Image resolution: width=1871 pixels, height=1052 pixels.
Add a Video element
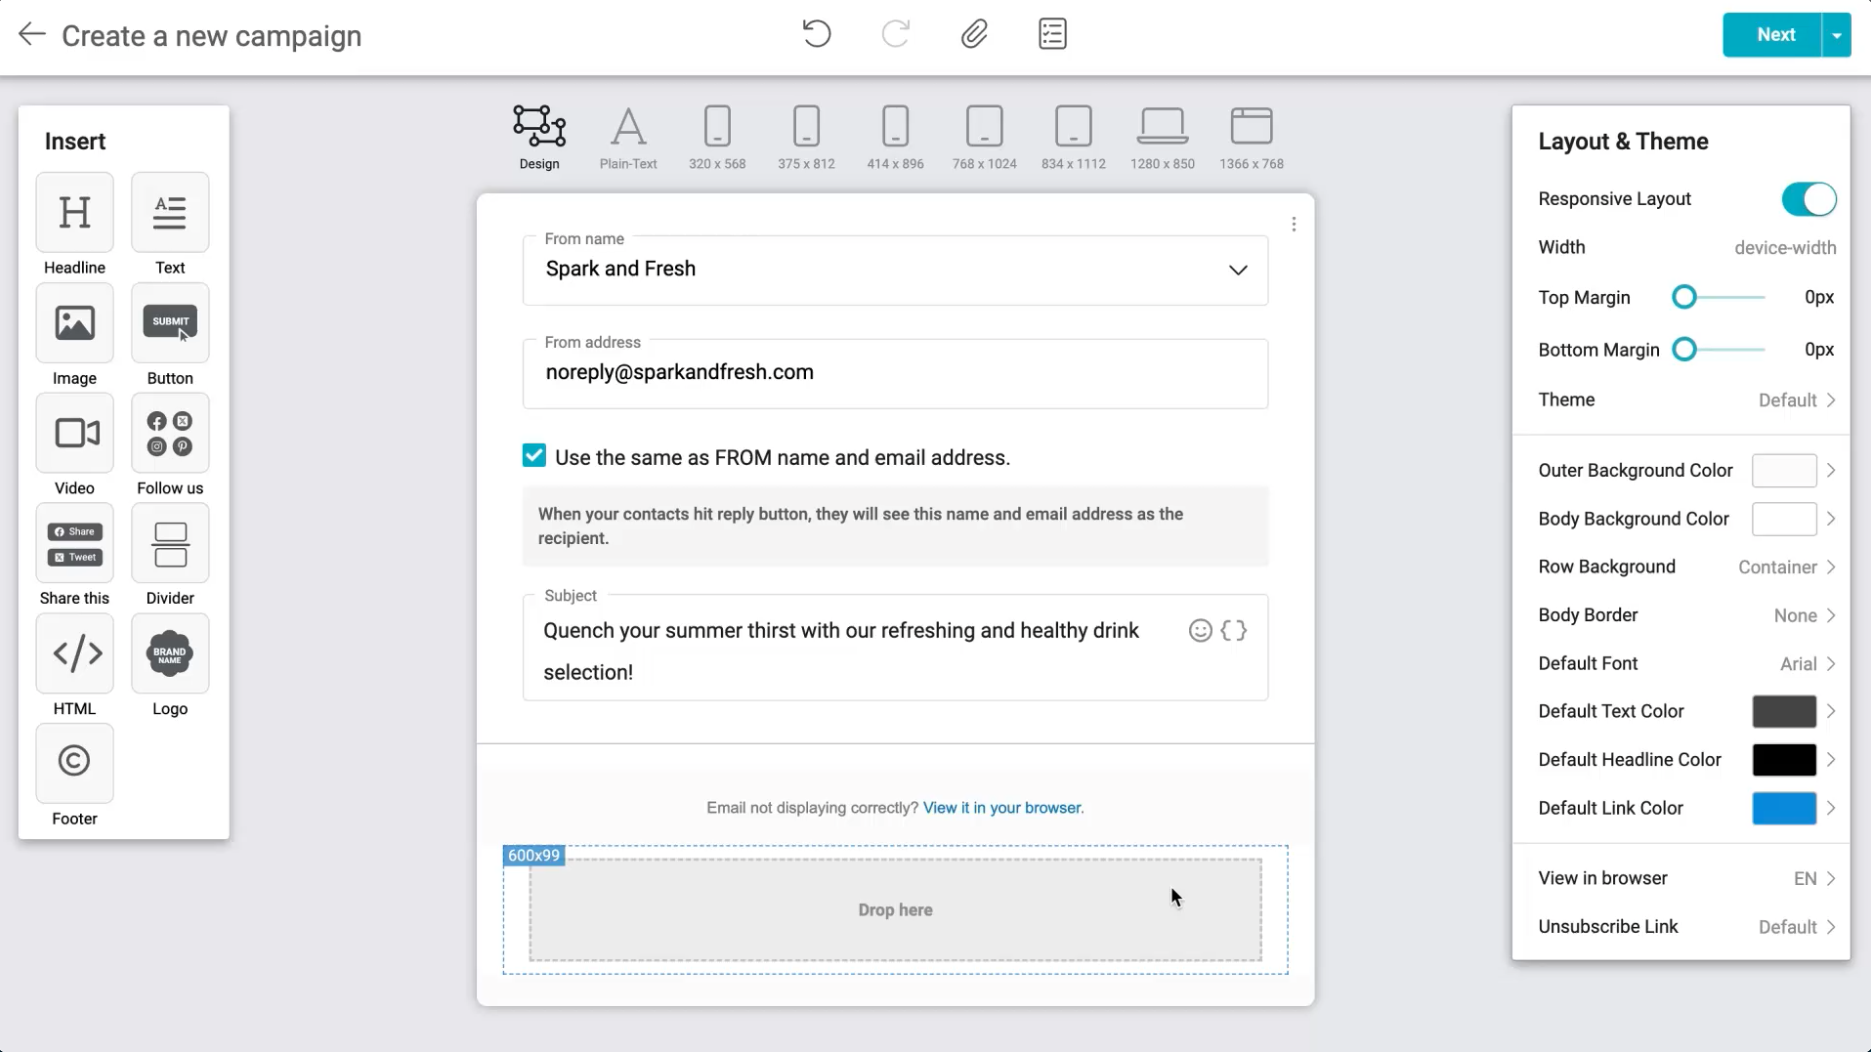[x=74, y=433]
